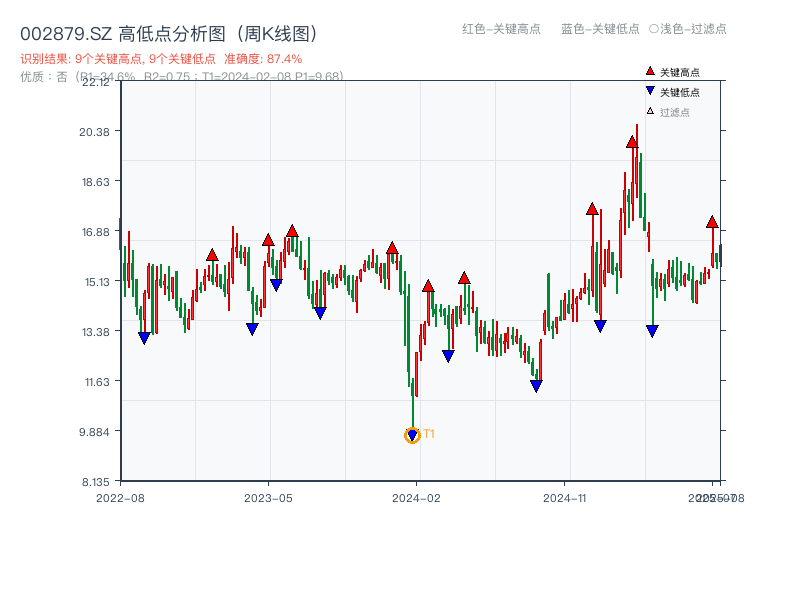Click the rightmost red key-high triangle

click(712, 222)
